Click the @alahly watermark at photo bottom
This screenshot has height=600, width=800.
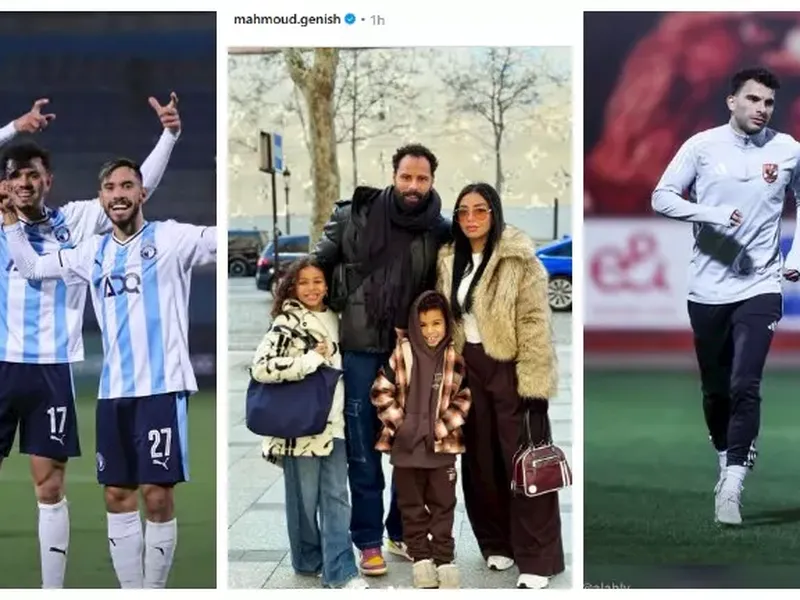(607, 586)
